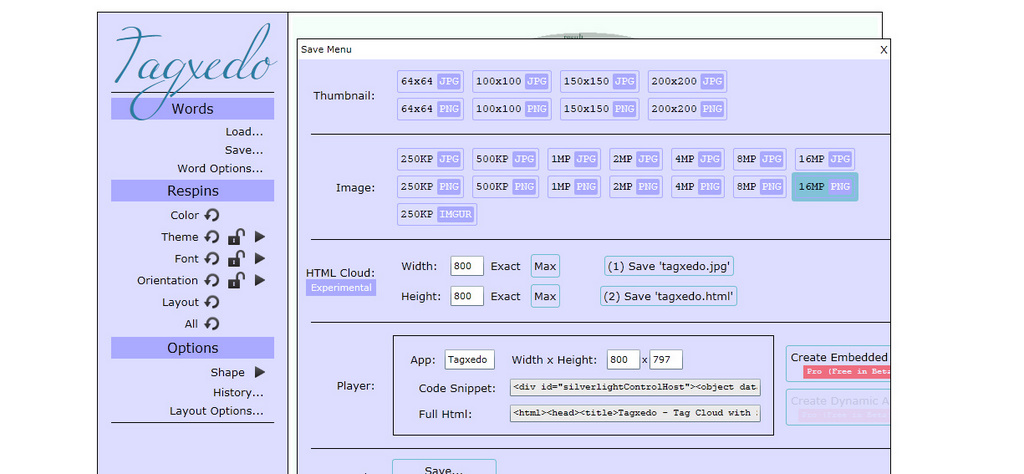Expand the Font submenu arrow
The height and width of the screenshot is (474, 1024).
point(260,259)
